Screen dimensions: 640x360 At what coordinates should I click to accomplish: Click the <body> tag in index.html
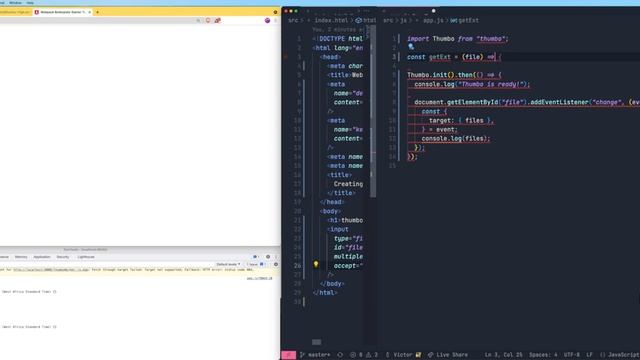pyautogui.click(x=331, y=211)
